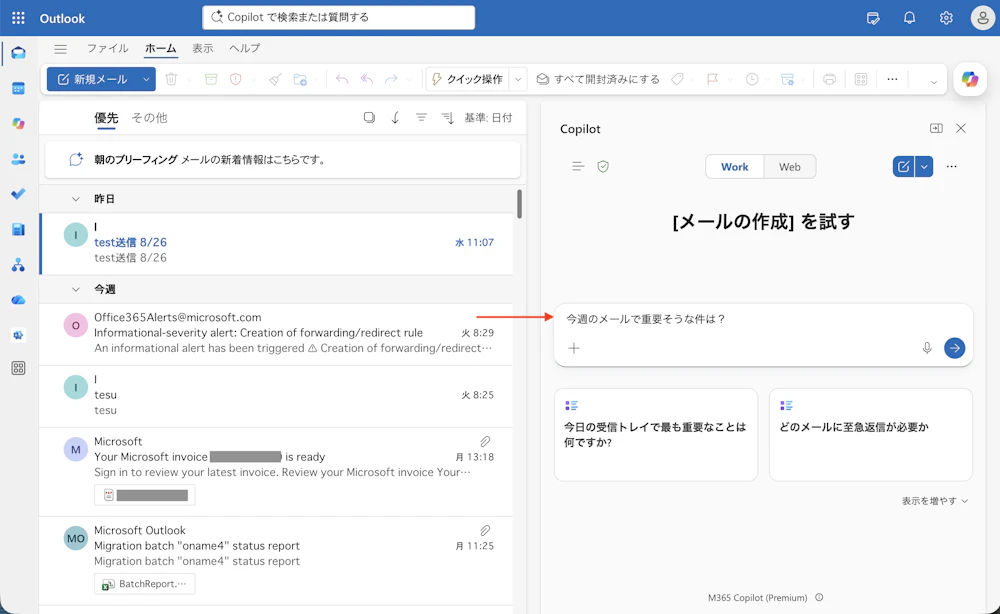The width and height of the screenshot is (1000, 614).
Task: Open toolbar more options ellipsis
Action: click(x=892, y=79)
